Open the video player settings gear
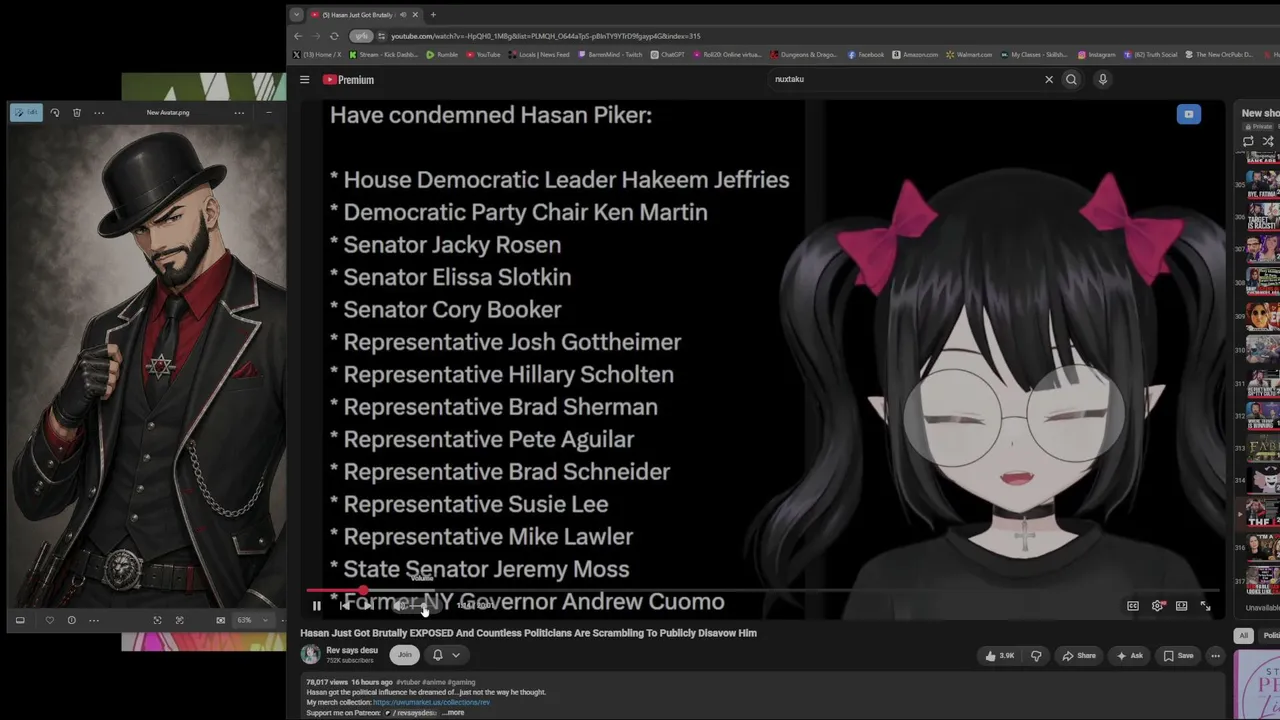Viewport: 1280px width, 720px height. pyautogui.click(x=1157, y=605)
